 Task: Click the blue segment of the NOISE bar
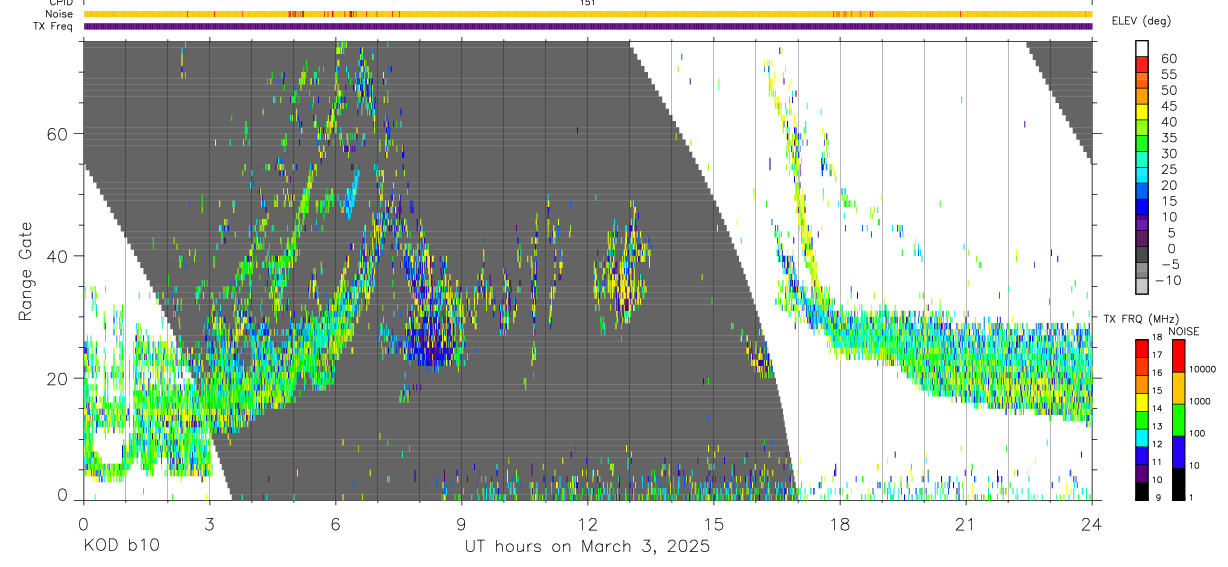1178,450
